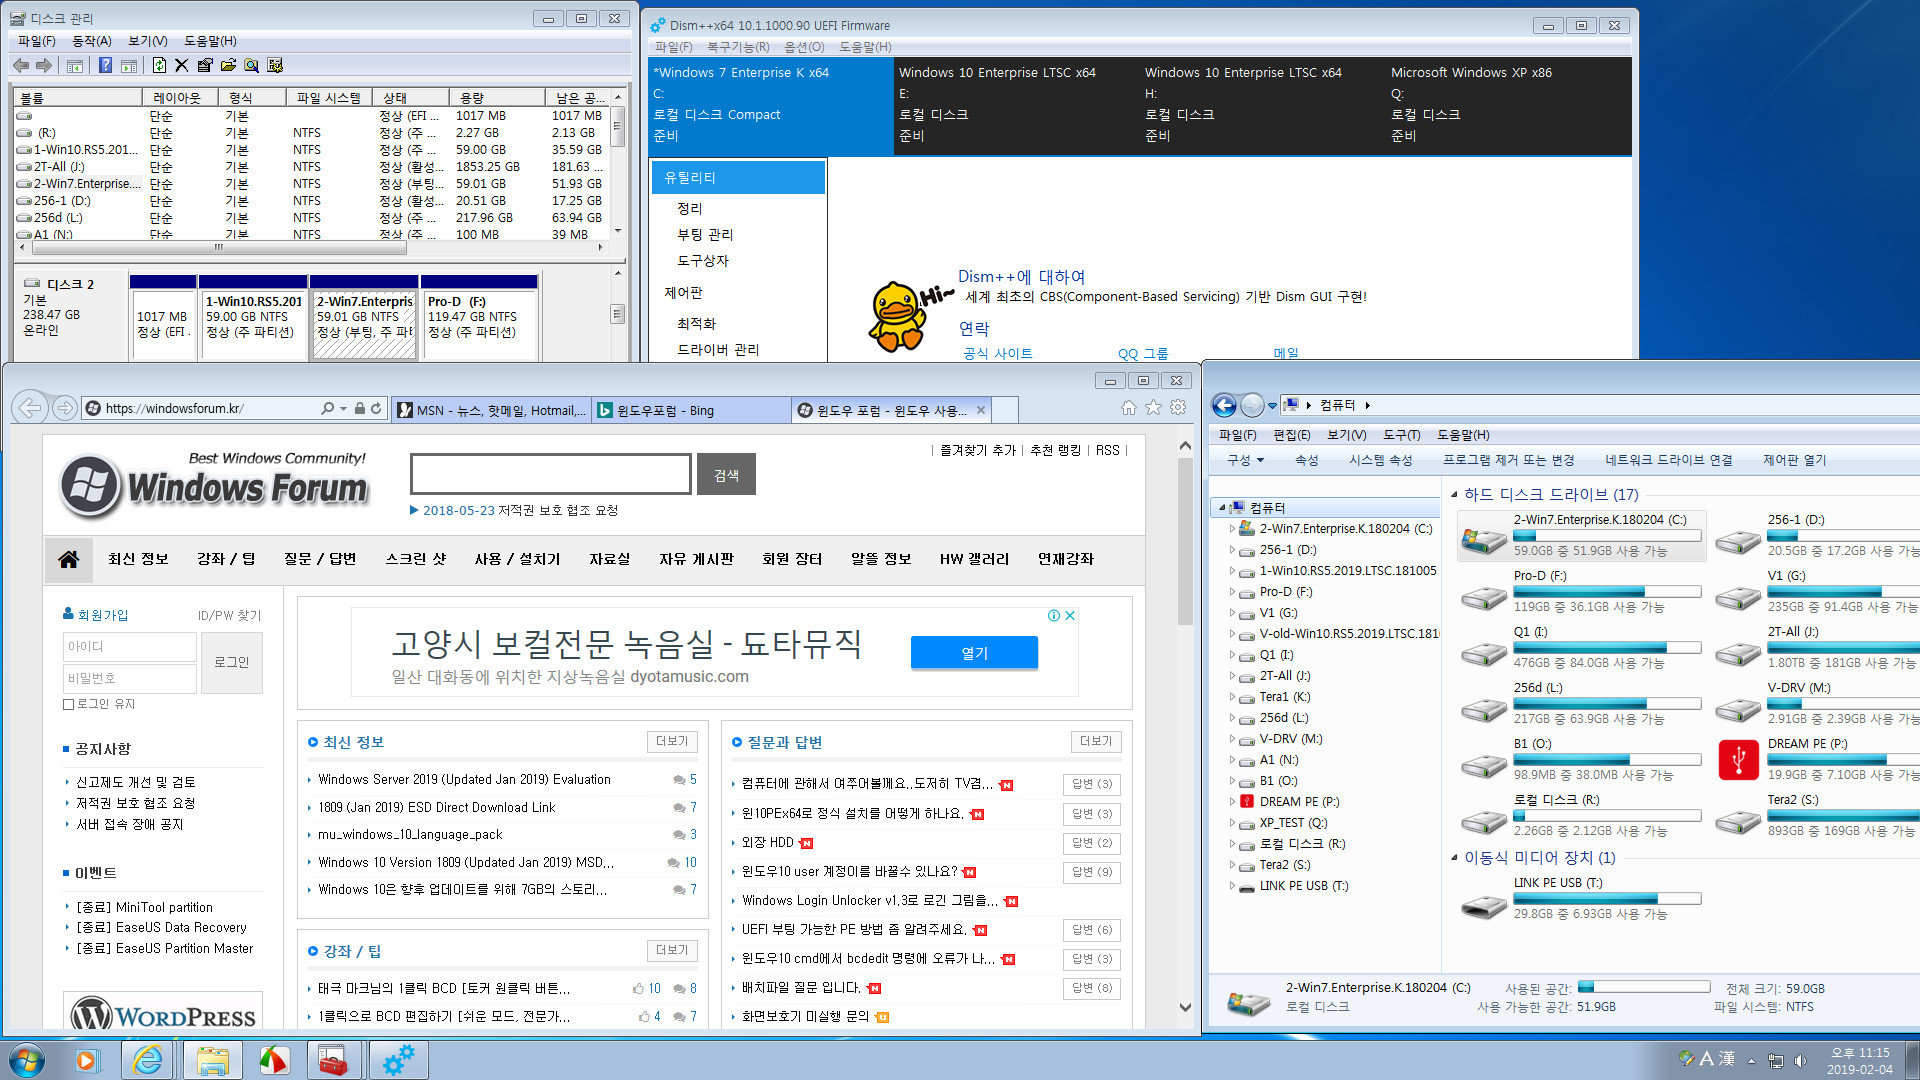
Task: Open 옵션(O) menu in Dism++
Action: [804, 47]
